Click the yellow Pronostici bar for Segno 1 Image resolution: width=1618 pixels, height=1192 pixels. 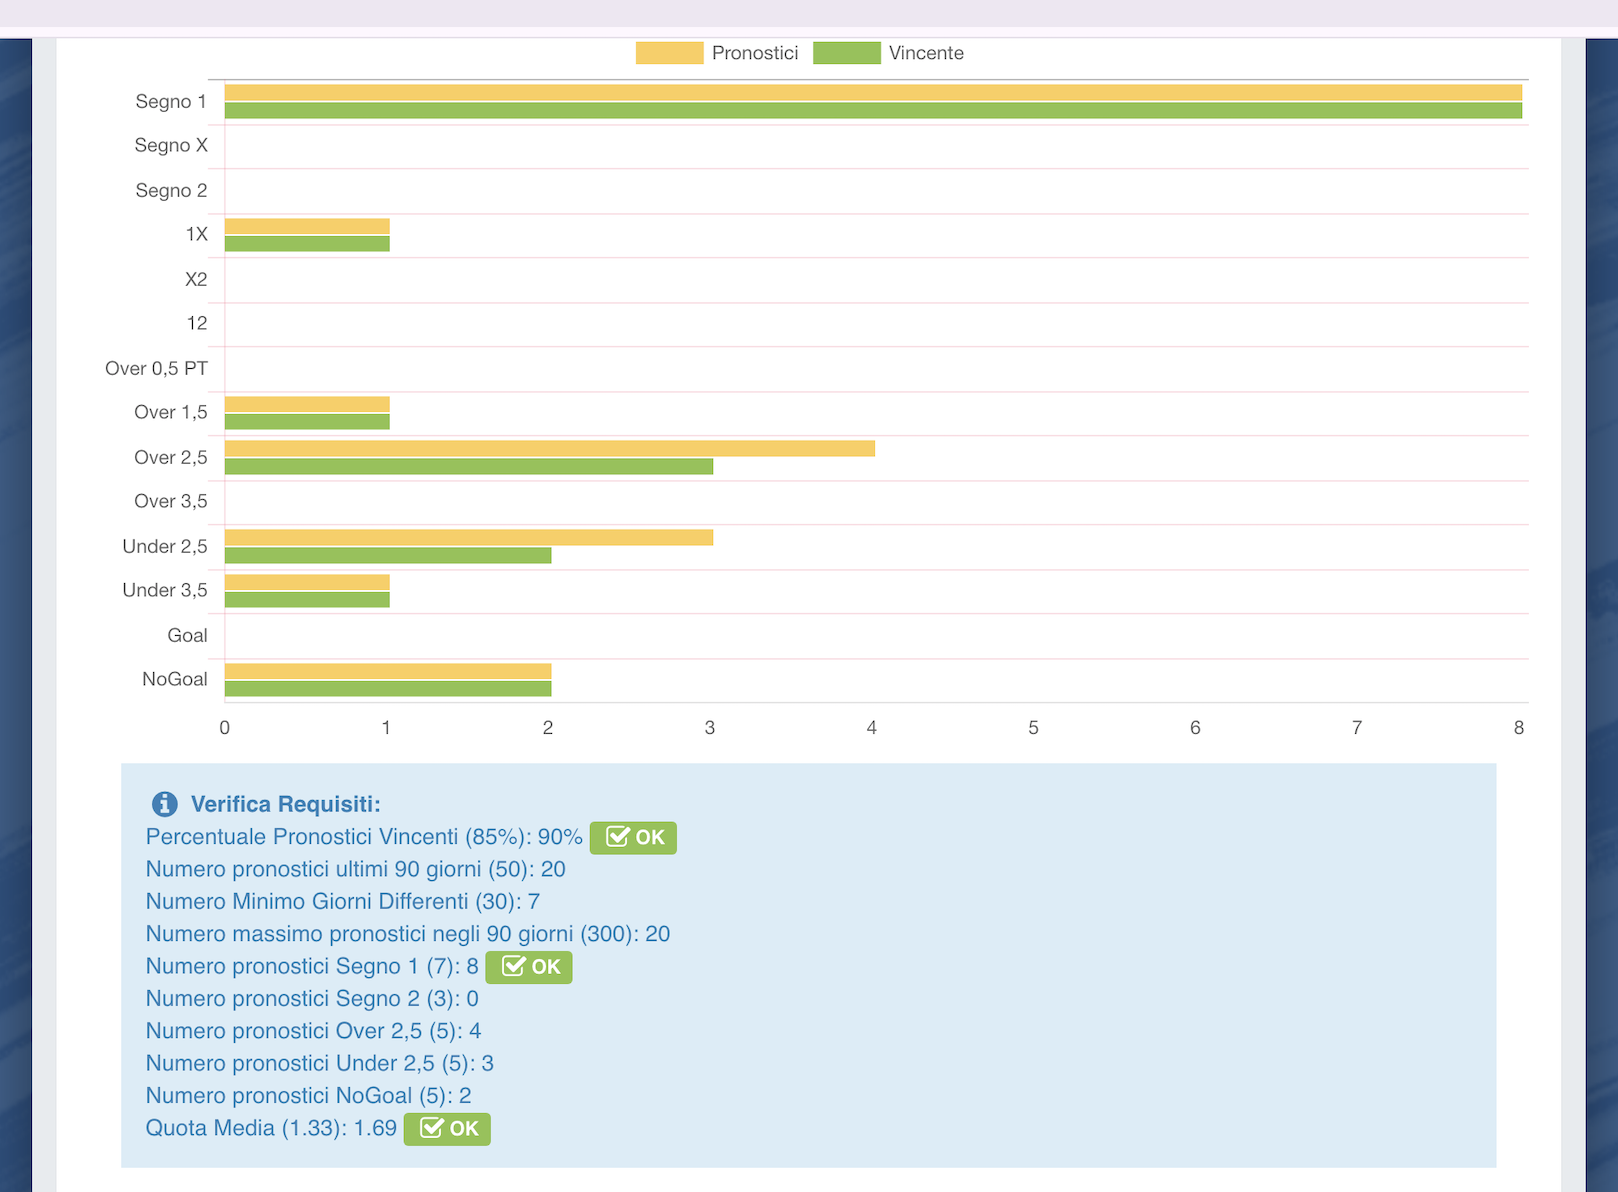872,93
